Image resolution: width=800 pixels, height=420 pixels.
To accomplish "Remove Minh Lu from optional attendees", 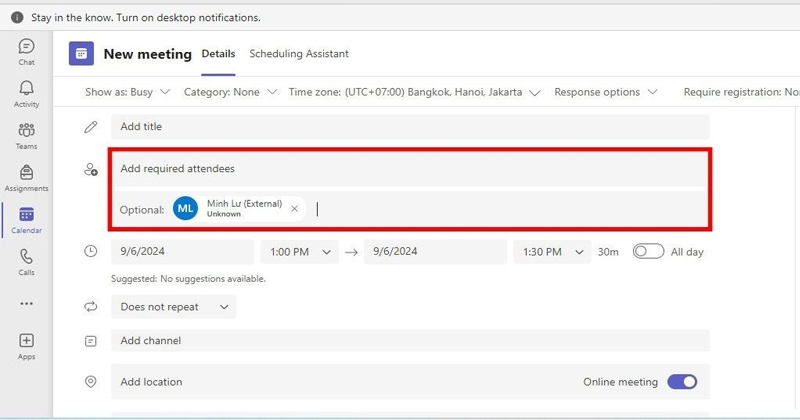I will 294,208.
